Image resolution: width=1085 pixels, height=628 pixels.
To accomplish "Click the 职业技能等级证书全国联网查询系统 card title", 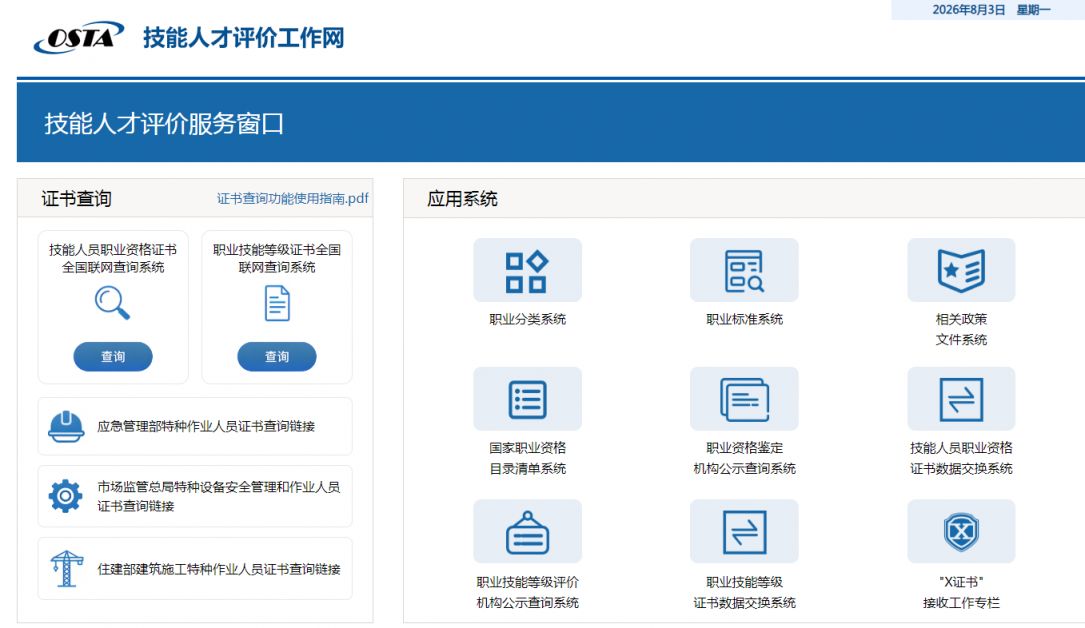I will tap(277, 259).
